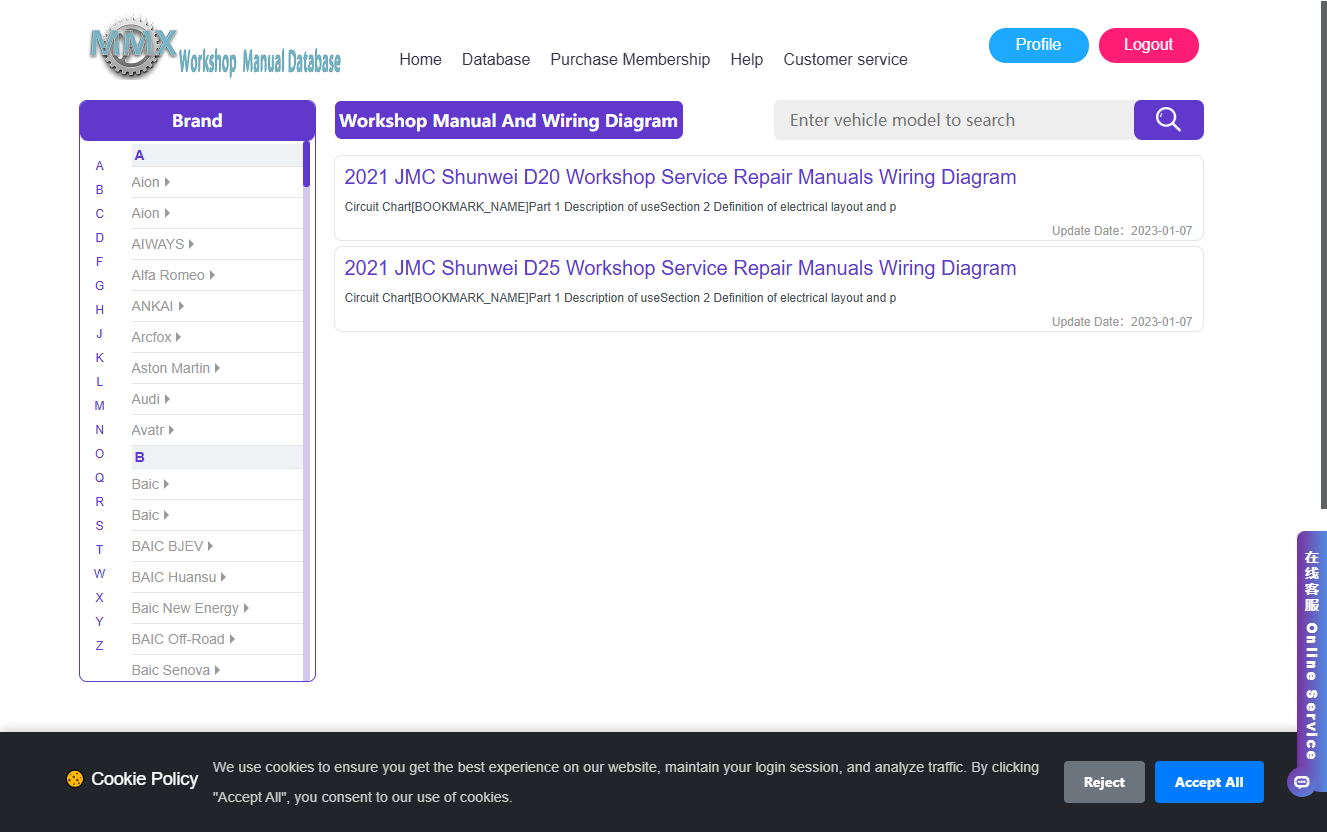Image resolution: width=1327 pixels, height=832 pixels.
Task: Open 2021 JMC Shunwei D20 manual link
Action: tap(680, 177)
